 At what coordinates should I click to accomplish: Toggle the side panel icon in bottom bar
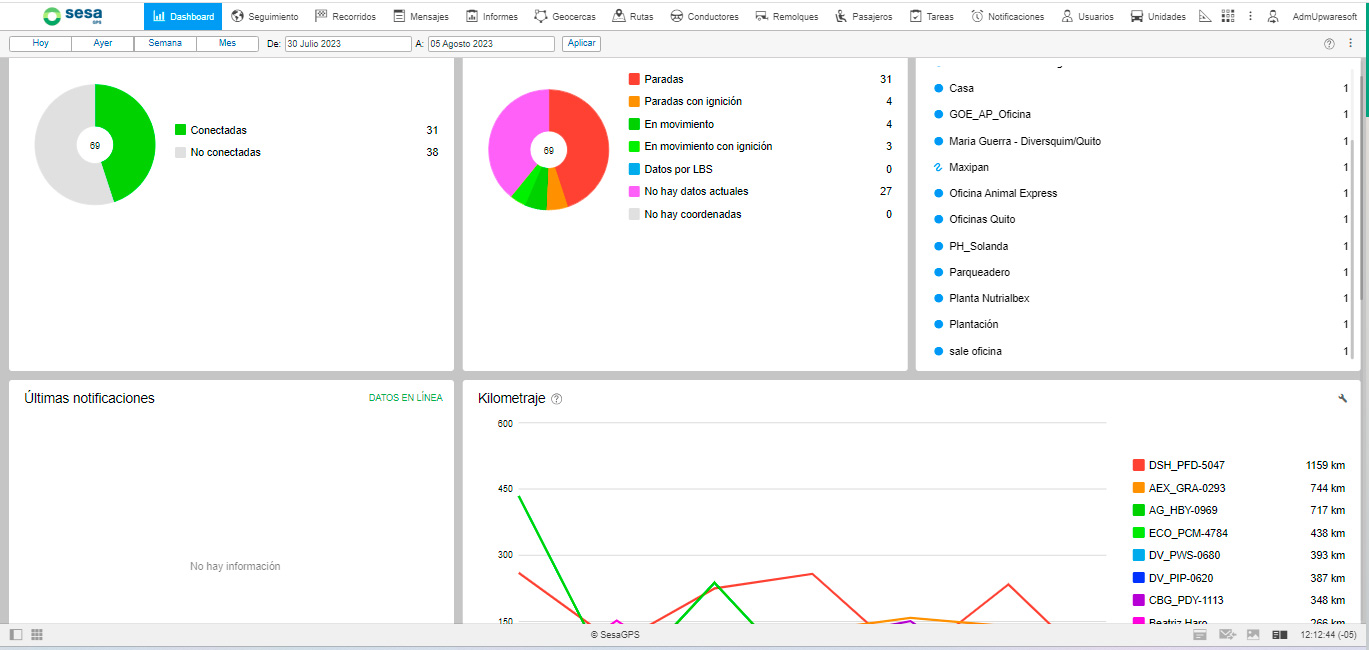(16, 635)
